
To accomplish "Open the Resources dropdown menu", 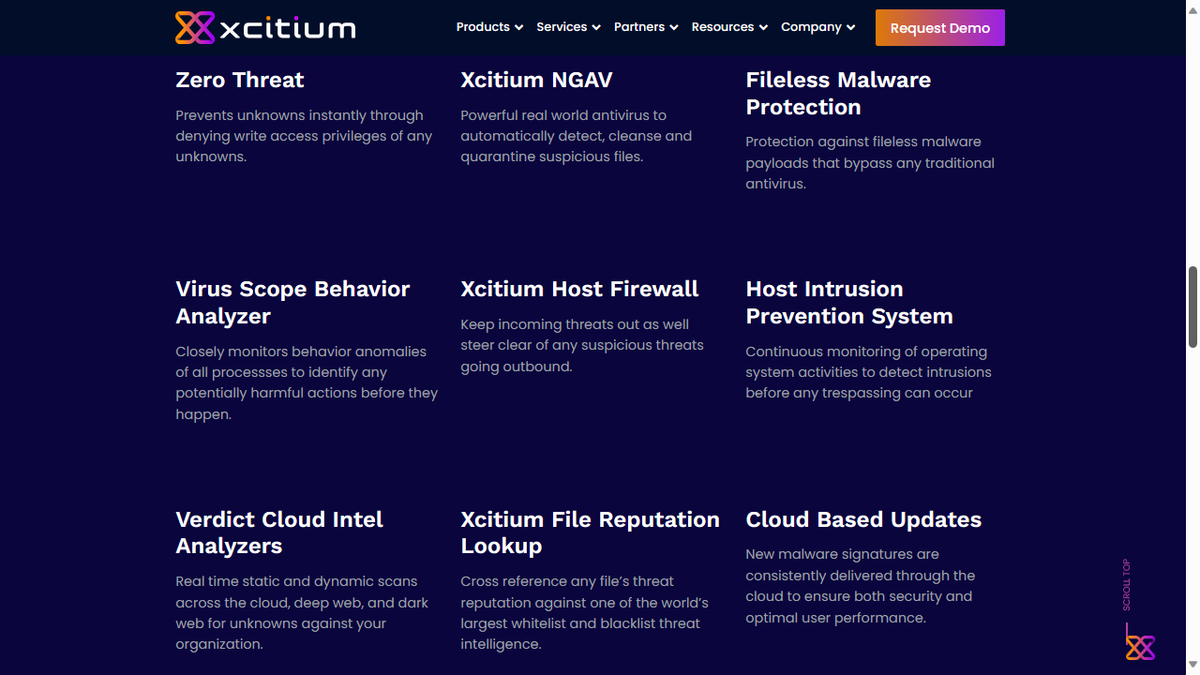I will pos(723,27).
